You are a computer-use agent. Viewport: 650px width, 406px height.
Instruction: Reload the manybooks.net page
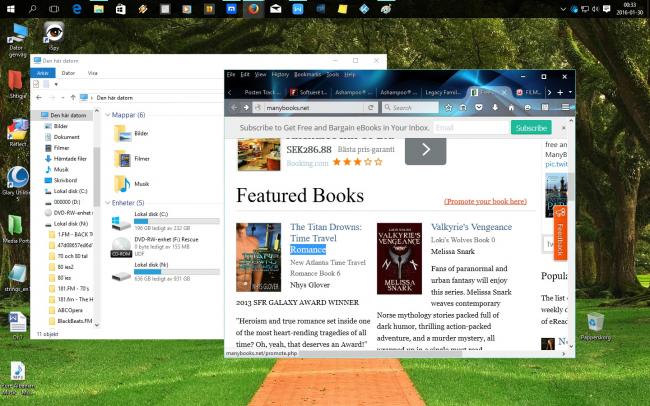pos(371,107)
